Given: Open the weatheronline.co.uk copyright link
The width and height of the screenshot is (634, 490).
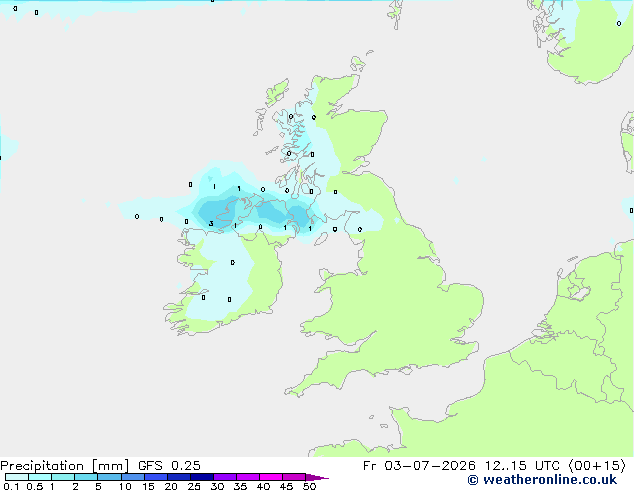Looking at the screenshot, I should tap(542, 480).
